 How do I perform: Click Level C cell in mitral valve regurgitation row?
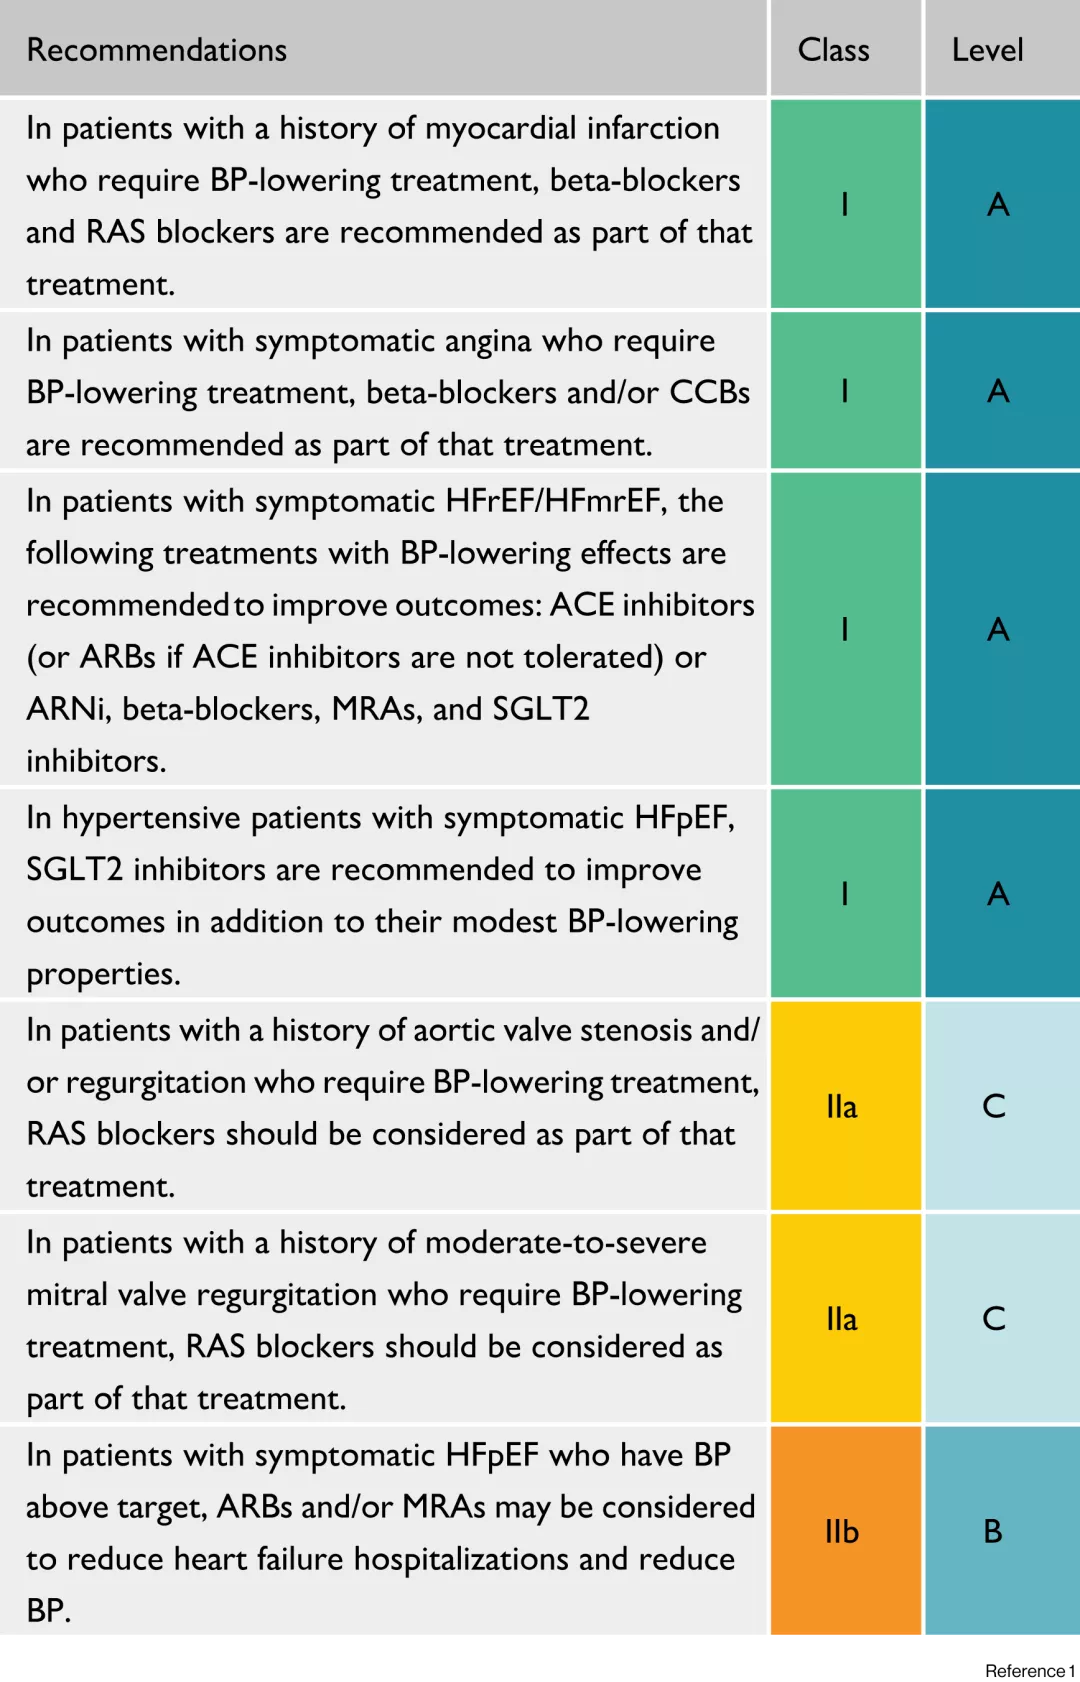[x=994, y=1318]
